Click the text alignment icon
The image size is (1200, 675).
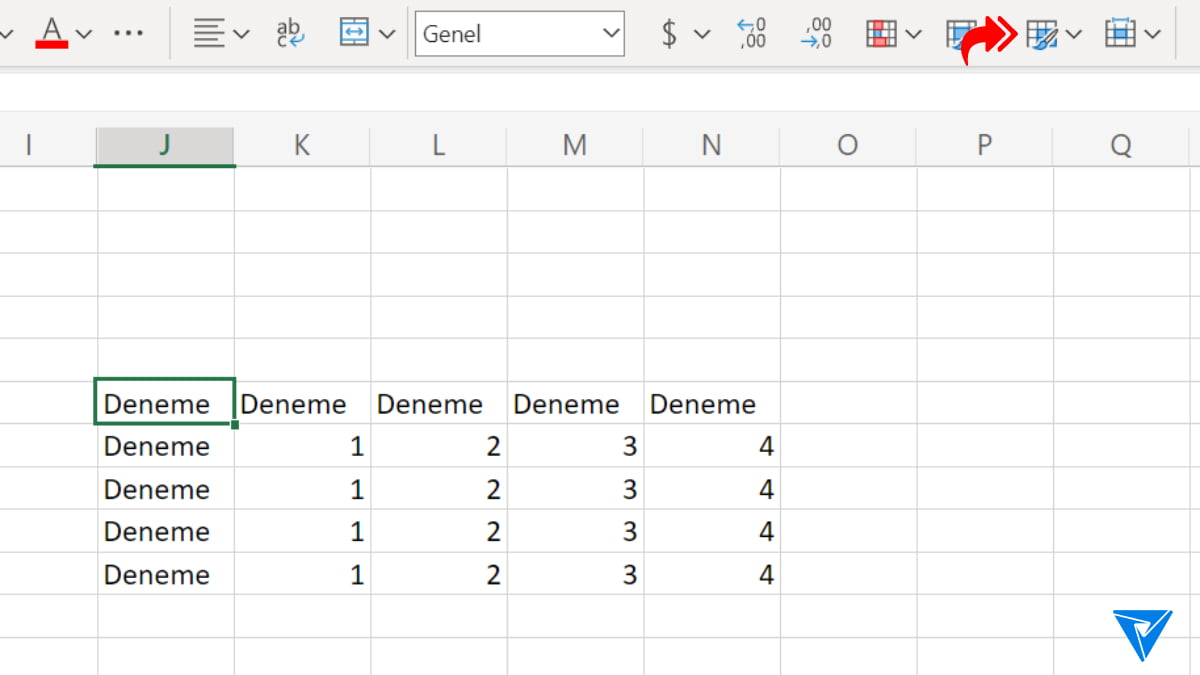tap(209, 34)
